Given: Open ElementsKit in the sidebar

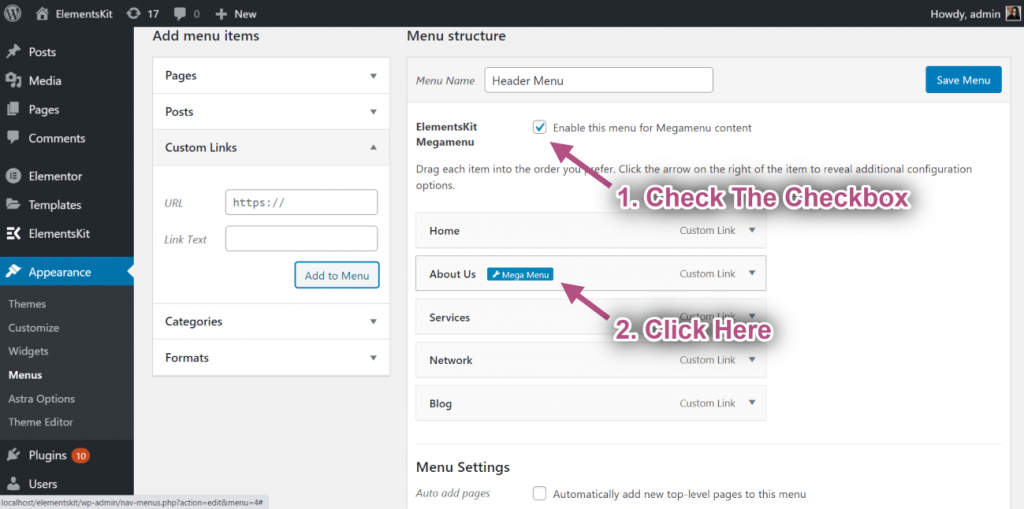Looking at the screenshot, I should point(59,233).
